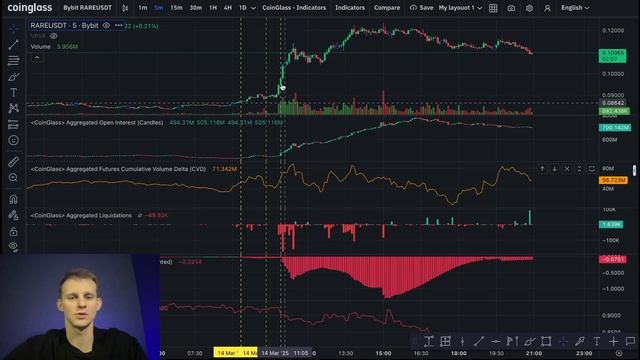This screenshot has width=640, height=360.
Task: Select the highlighter pen tool in bottom toolbar
Action: [580, 341]
